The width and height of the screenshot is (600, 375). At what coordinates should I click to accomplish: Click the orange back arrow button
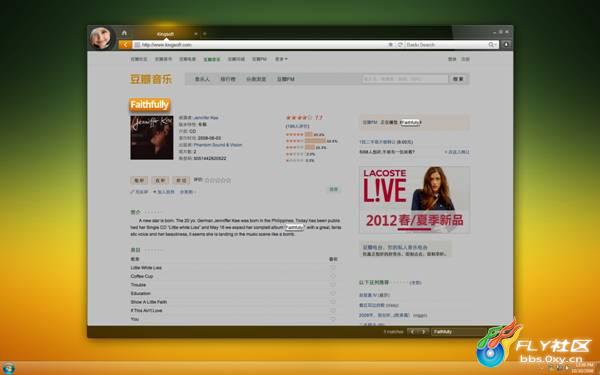125,45
